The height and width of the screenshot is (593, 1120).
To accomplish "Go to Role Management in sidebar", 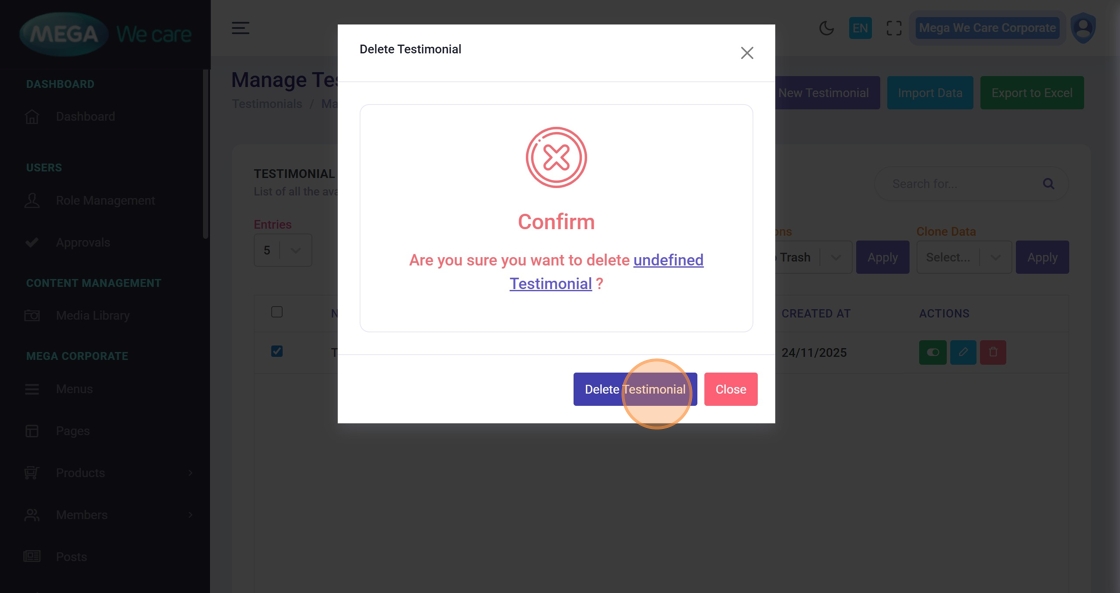I will point(105,201).
